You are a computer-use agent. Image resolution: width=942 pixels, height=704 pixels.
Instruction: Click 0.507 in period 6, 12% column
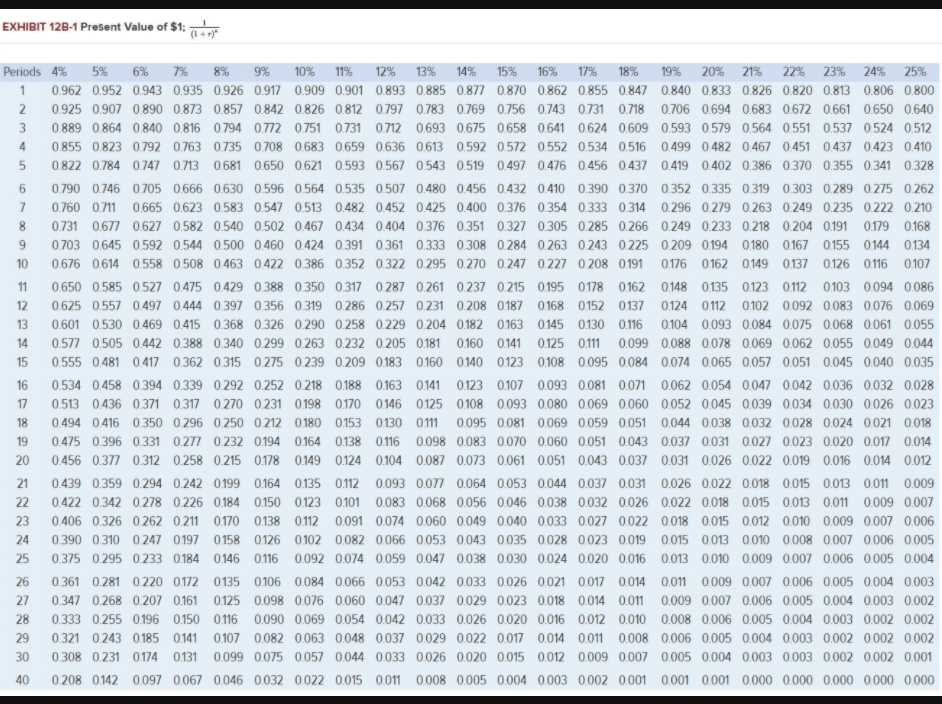390,189
